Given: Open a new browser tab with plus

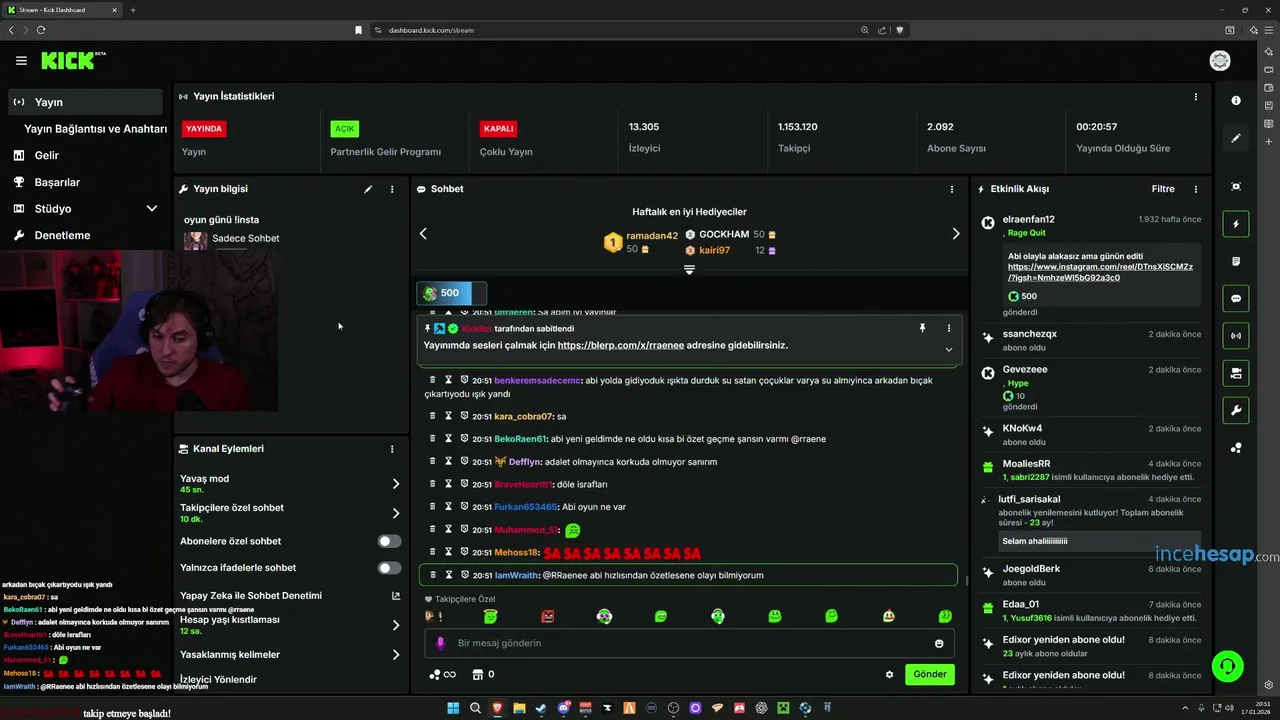Looking at the screenshot, I should click(x=133, y=10).
